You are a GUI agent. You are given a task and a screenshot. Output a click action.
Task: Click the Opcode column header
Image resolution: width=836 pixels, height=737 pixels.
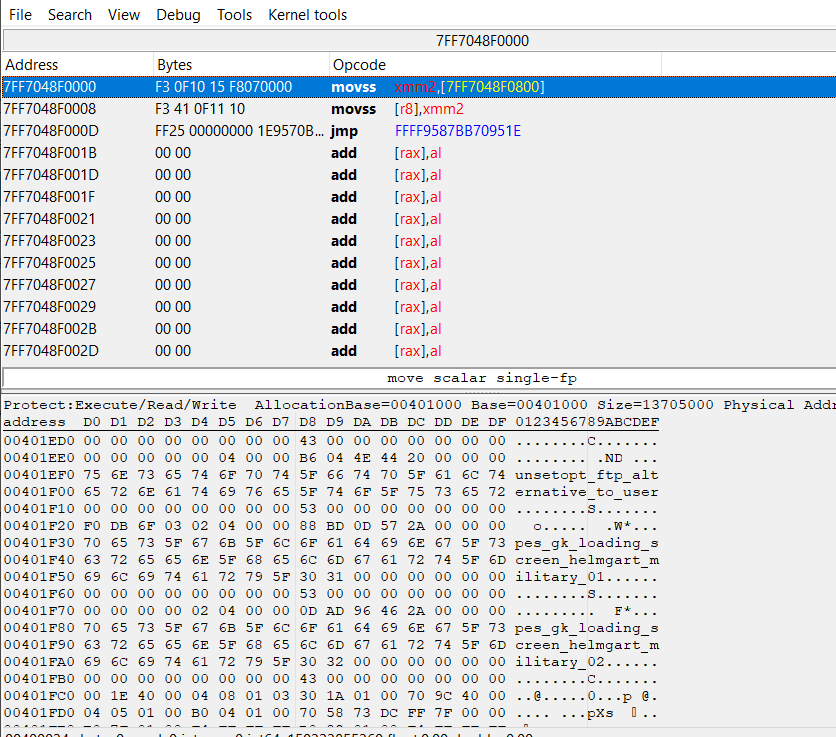pyautogui.click(x=359, y=65)
